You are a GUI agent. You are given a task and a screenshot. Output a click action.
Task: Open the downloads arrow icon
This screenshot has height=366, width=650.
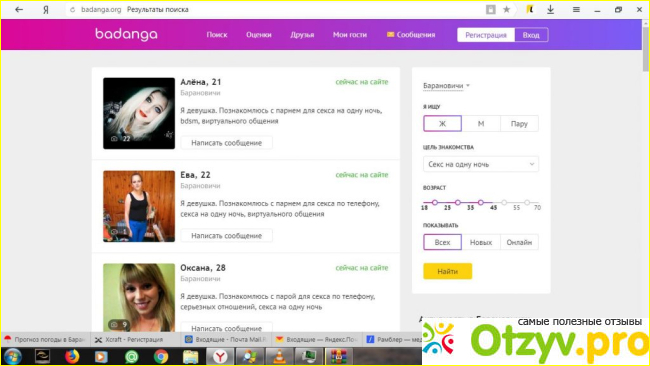pos(551,10)
